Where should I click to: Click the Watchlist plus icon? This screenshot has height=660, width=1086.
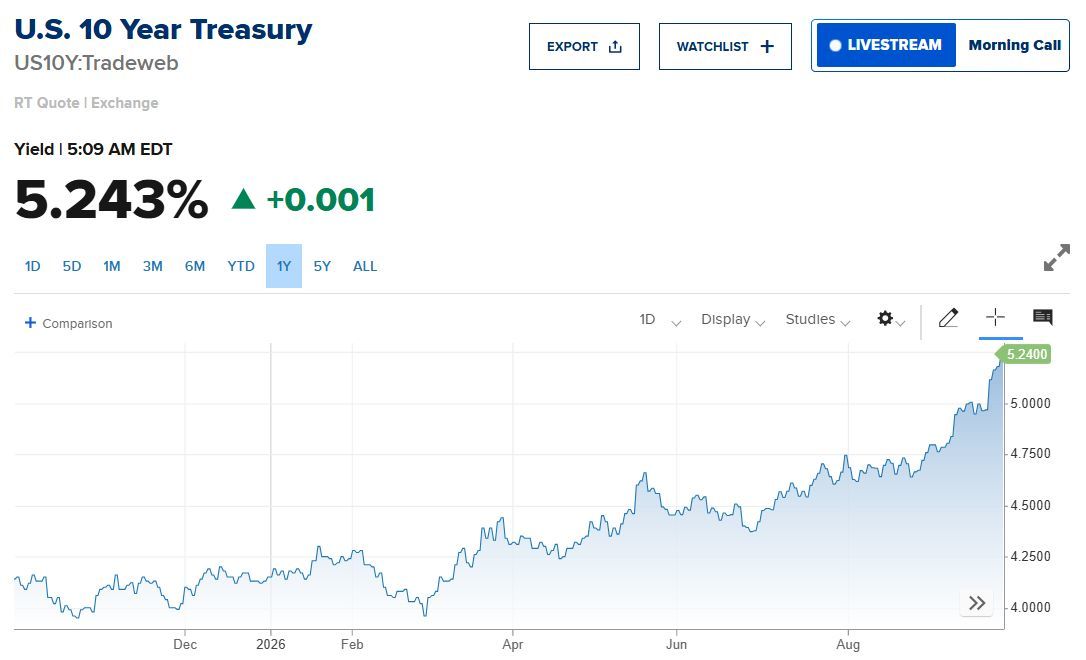pos(767,46)
